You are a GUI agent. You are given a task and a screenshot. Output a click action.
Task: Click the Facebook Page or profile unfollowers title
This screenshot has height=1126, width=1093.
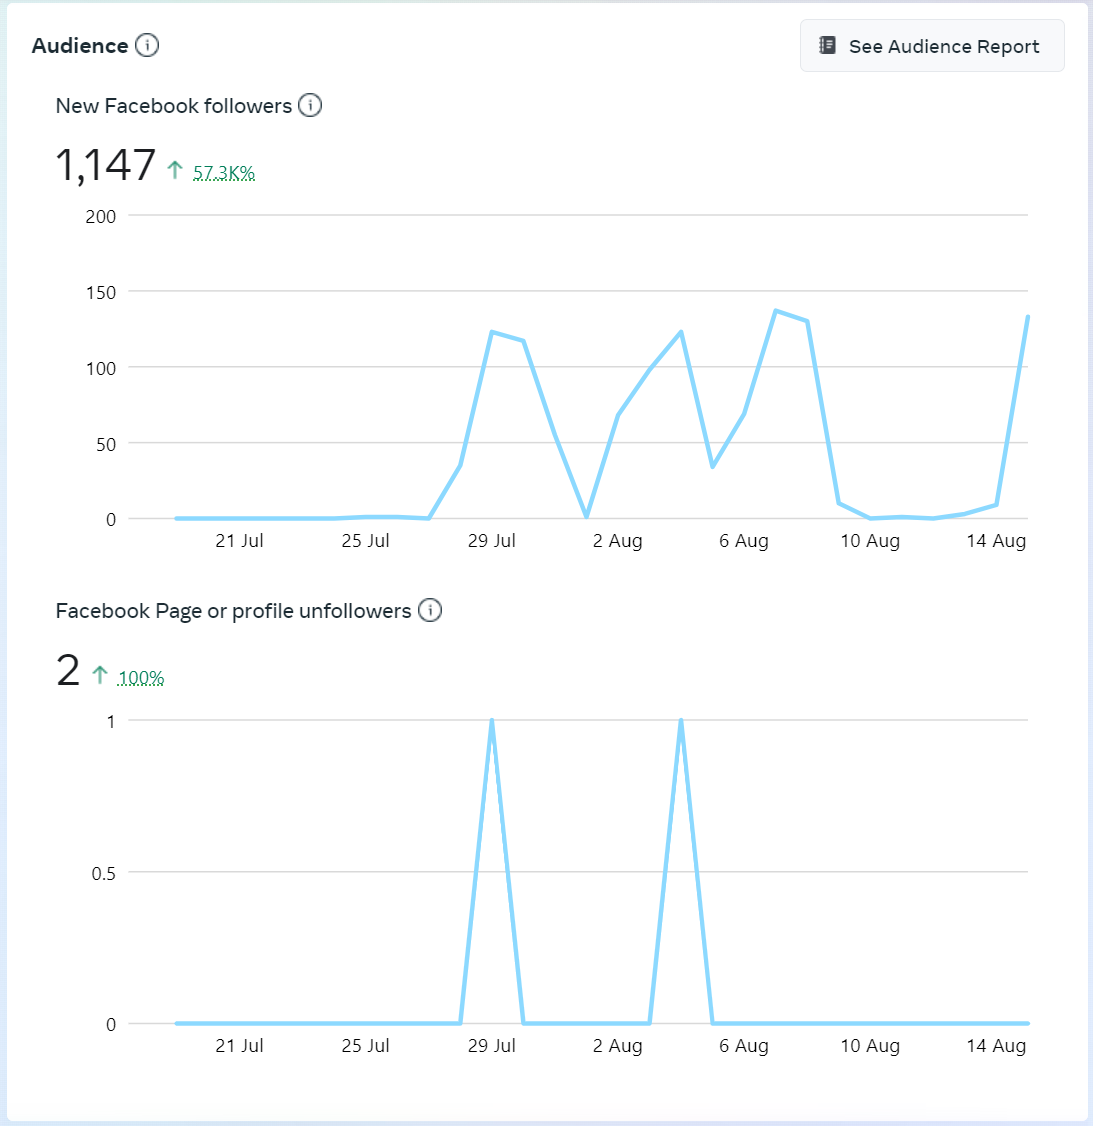click(233, 611)
